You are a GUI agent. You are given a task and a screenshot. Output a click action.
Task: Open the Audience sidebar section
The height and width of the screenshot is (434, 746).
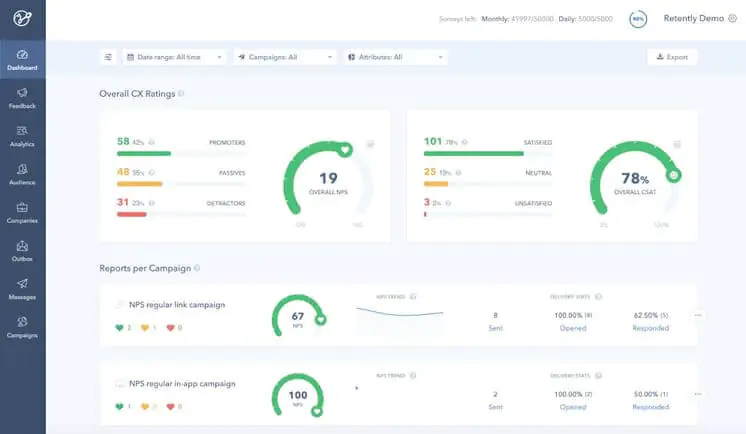(22, 175)
